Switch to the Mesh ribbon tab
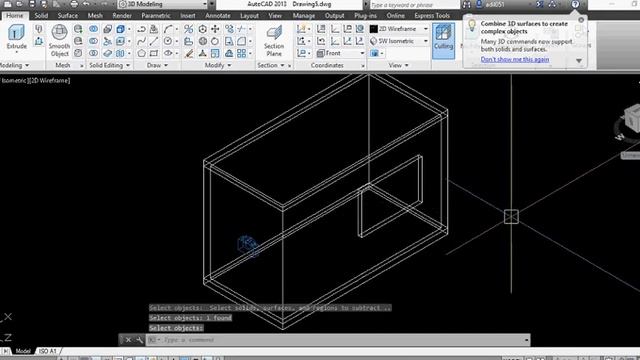 coord(95,16)
